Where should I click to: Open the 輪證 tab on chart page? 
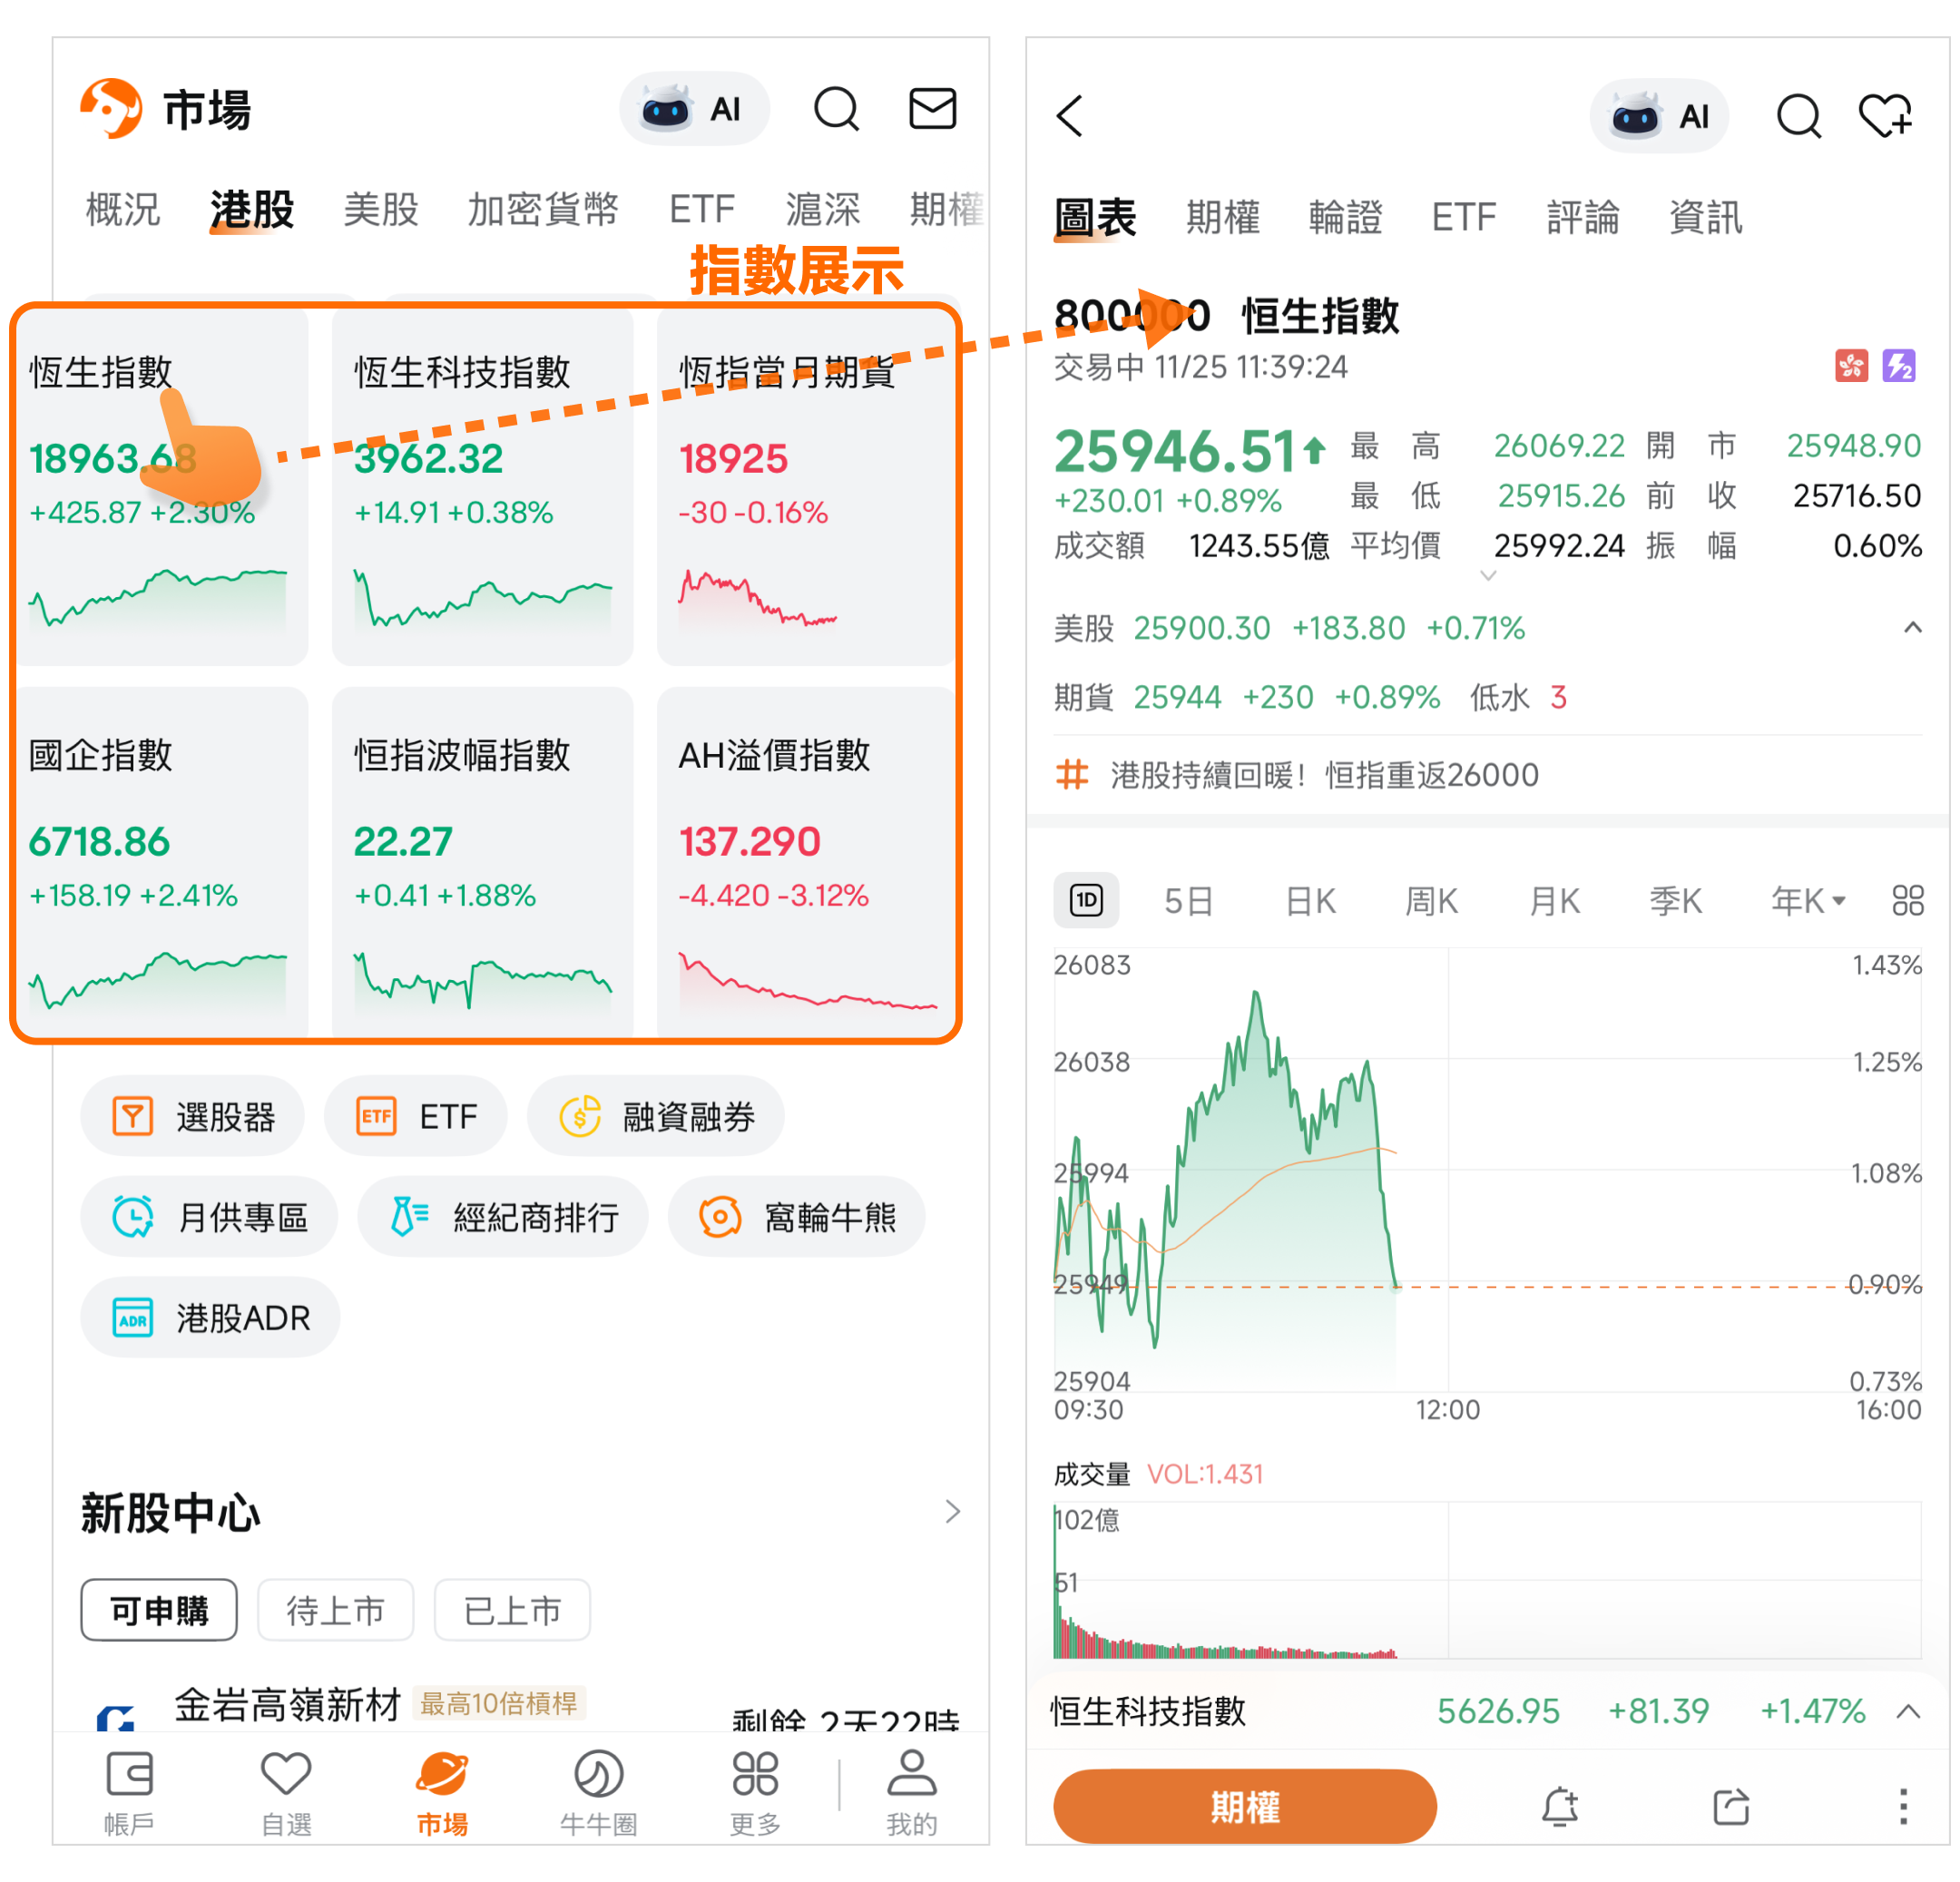click(x=1345, y=217)
